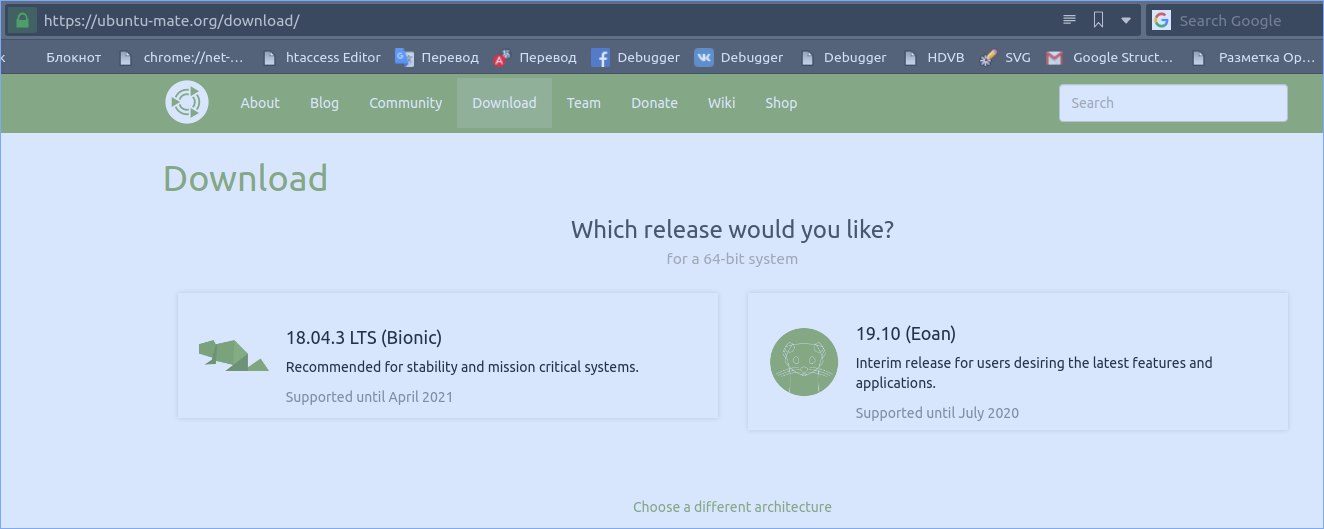Bookmark this page with the bookmark icon
Screen dimensions: 1324x529
pyautogui.click(x=1098, y=20)
